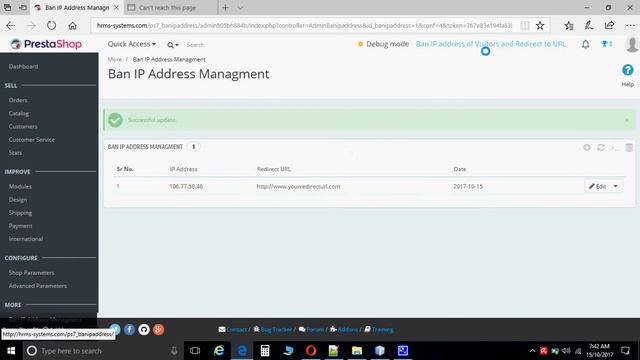The height and width of the screenshot is (360, 640).
Task: Click the Help question mark icon
Action: coord(627,70)
